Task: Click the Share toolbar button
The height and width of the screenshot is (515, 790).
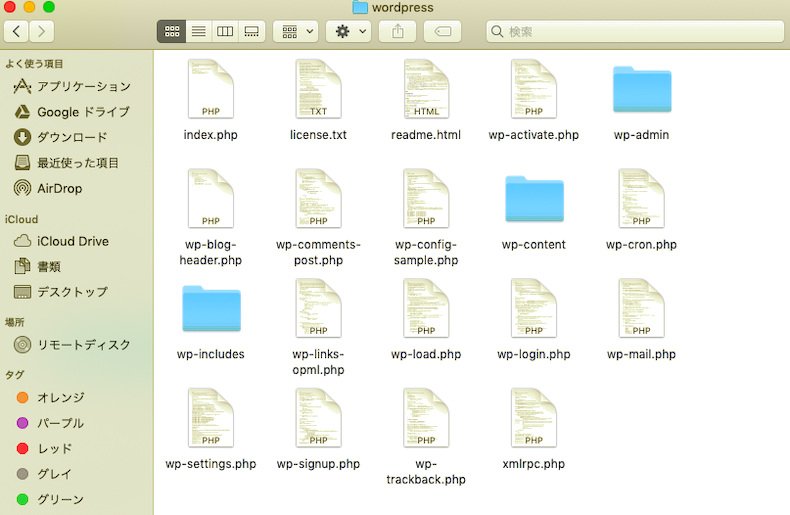Action: (398, 32)
